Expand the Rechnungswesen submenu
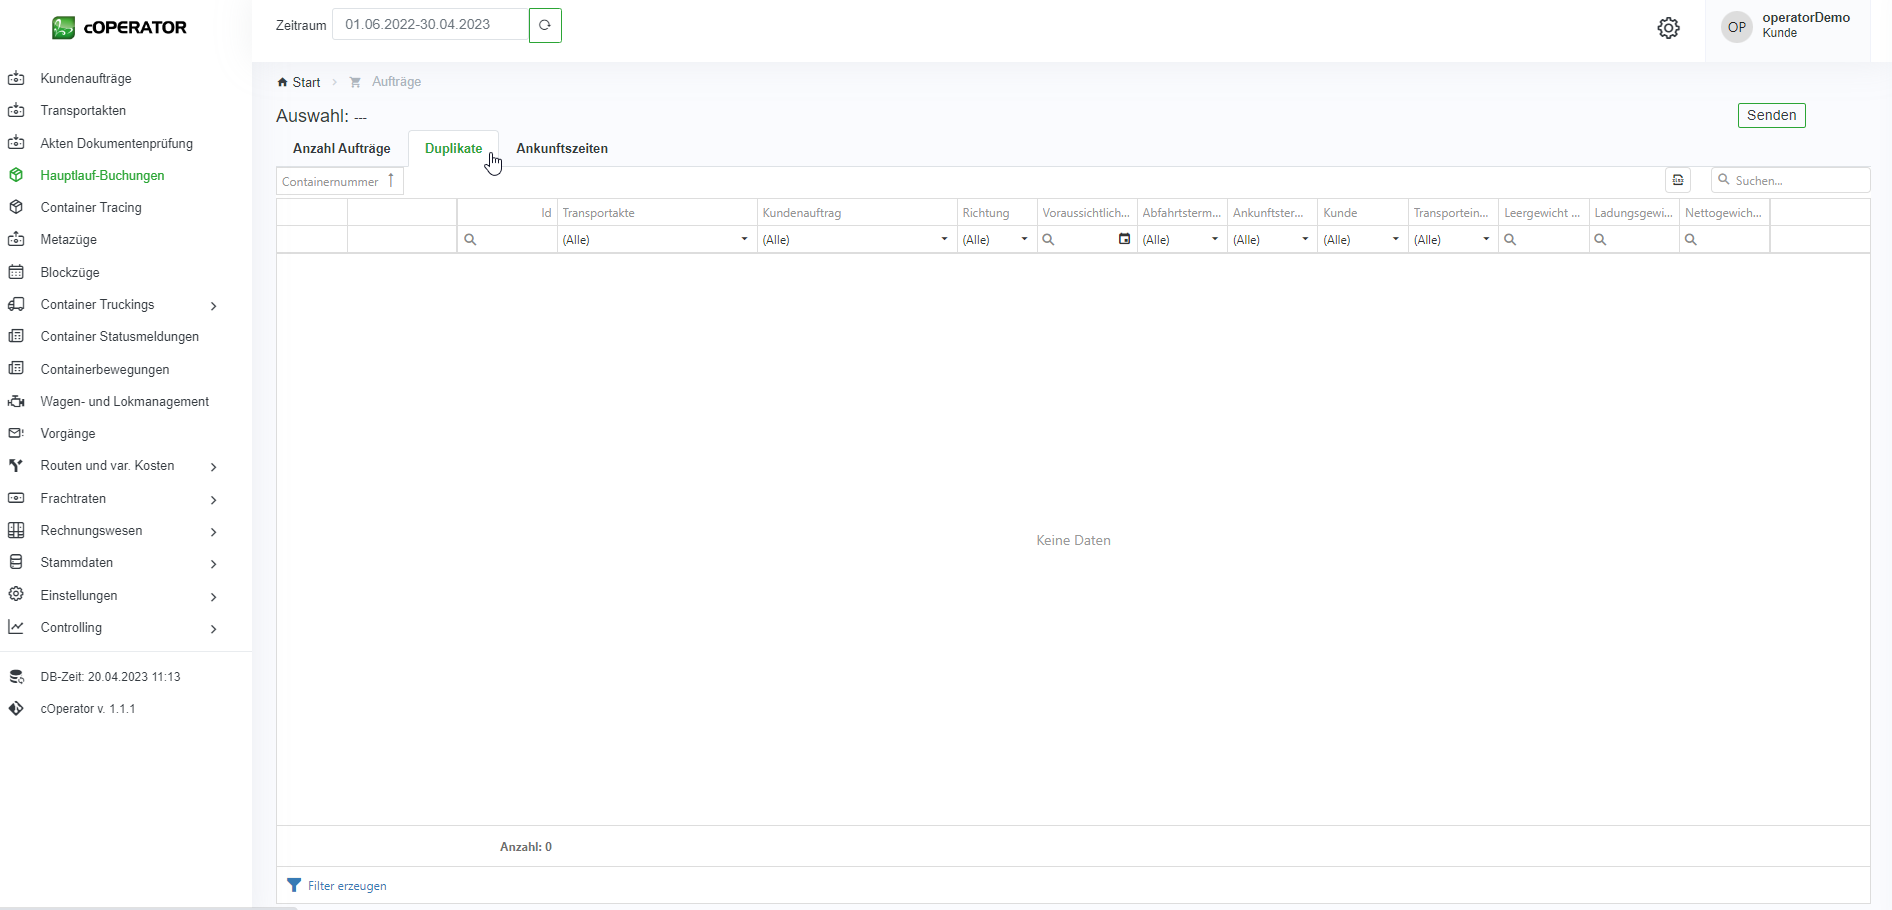 click(213, 531)
